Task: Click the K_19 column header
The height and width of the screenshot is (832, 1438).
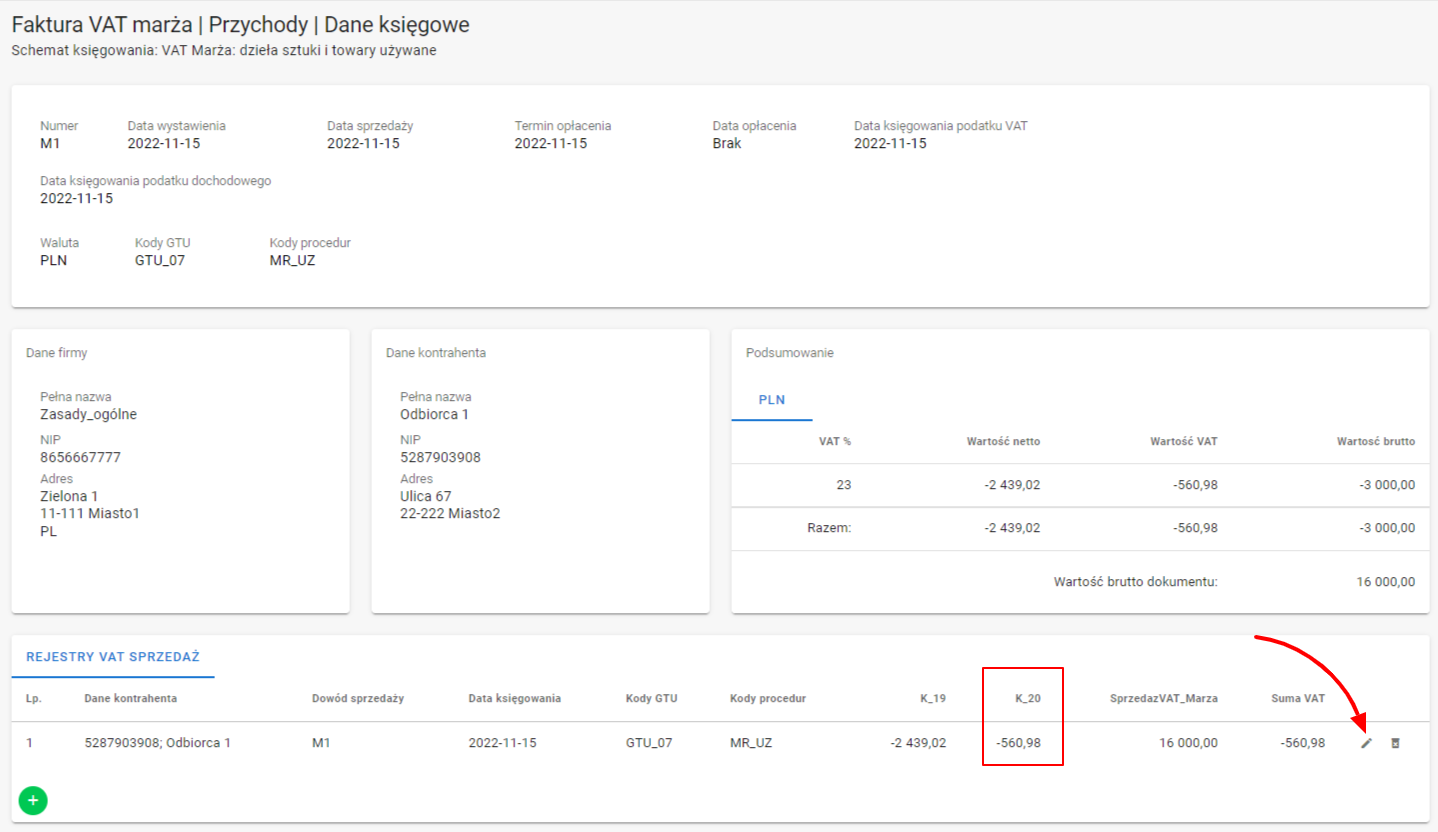Action: 932,698
